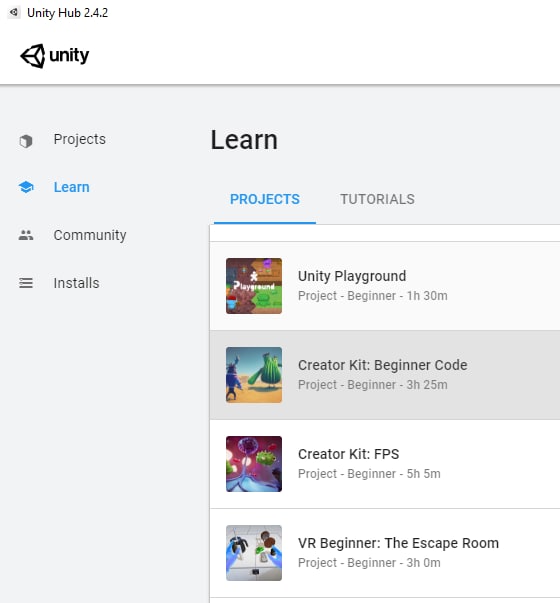Go to Community section
This screenshot has width=560, height=603.
click(x=90, y=235)
